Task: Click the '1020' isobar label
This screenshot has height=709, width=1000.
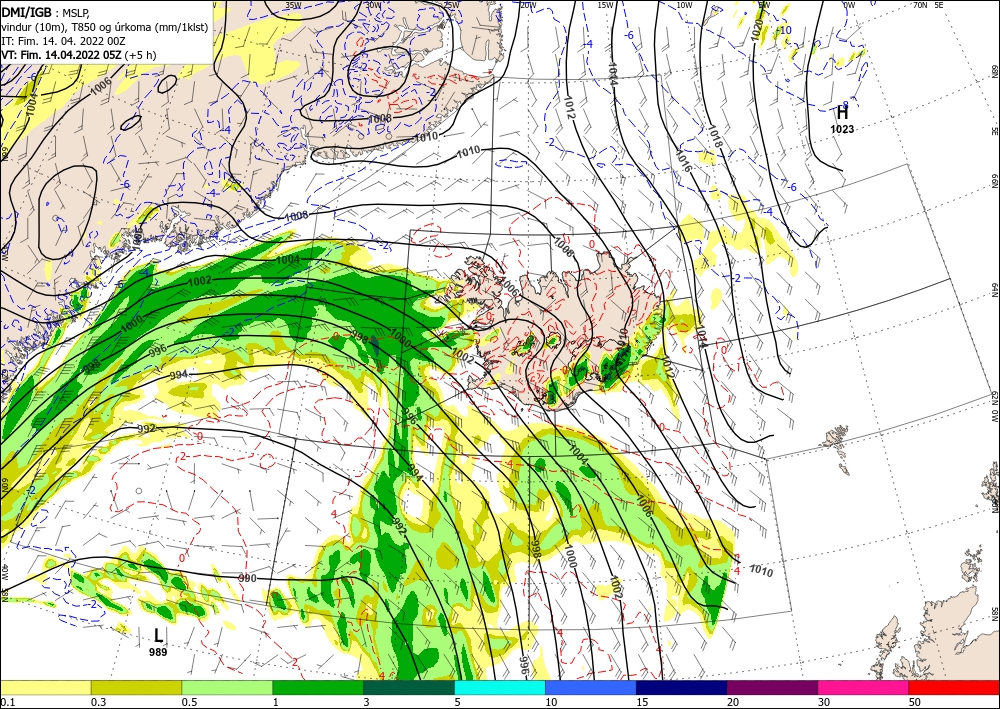Action: point(757,31)
